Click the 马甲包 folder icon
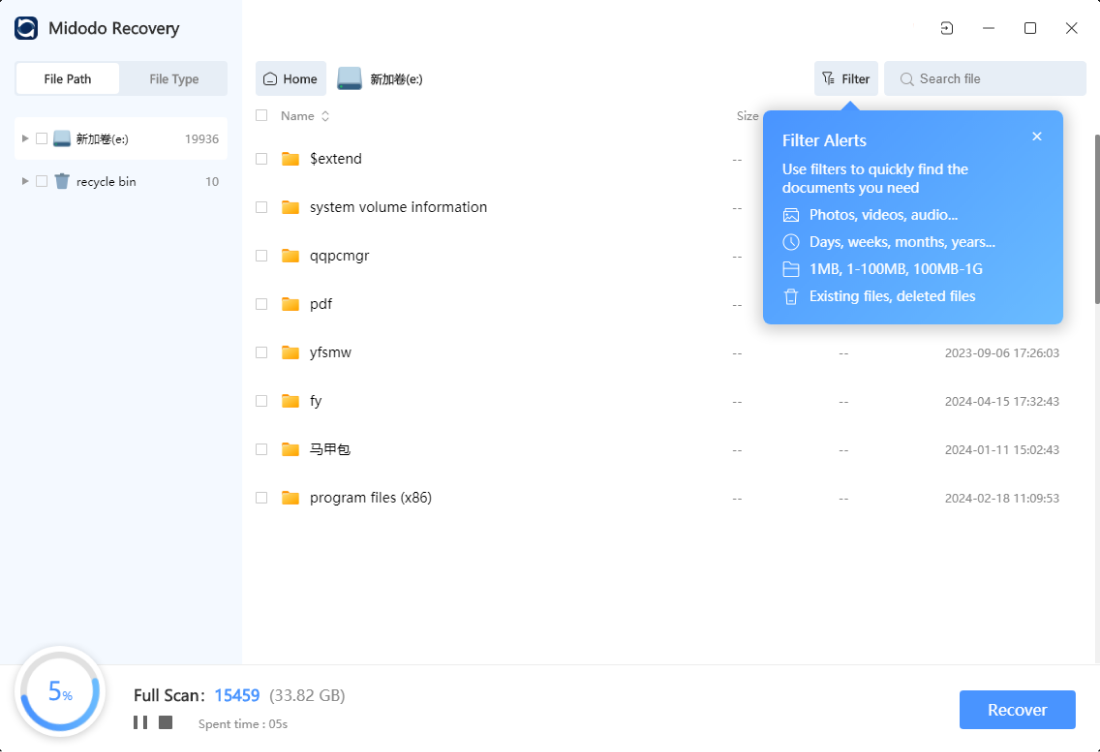The image size is (1100, 752). (290, 450)
